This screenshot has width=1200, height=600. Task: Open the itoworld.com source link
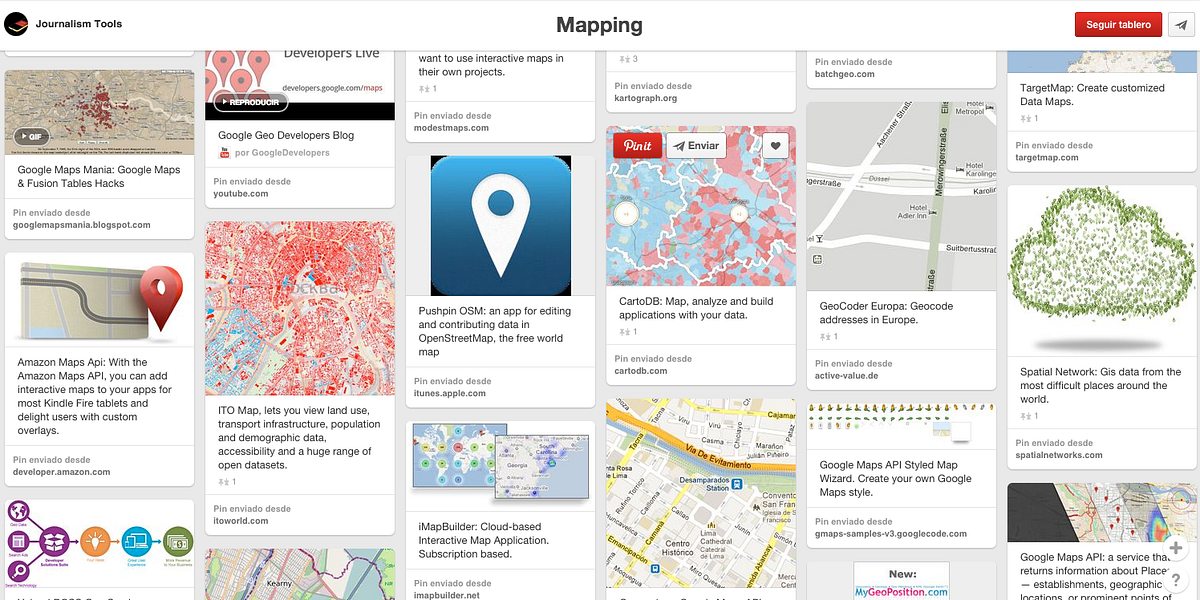[241, 521]
